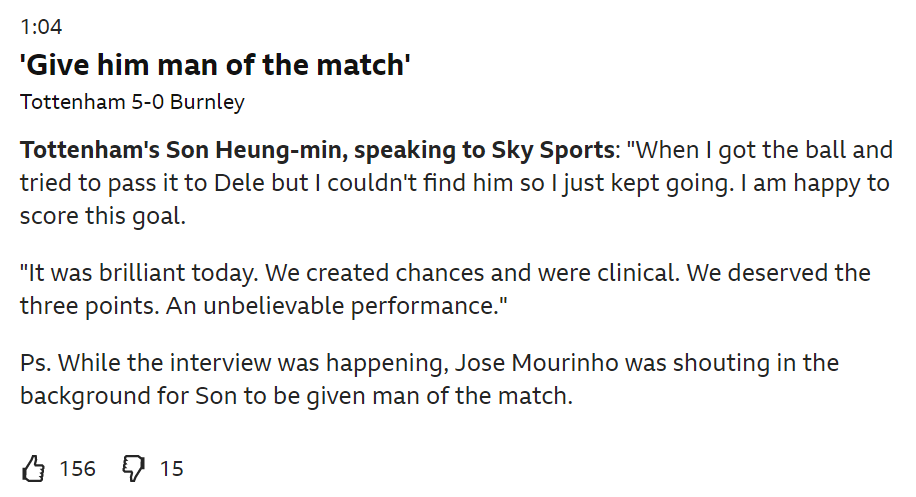Open the 'Give him man of the match' headline

[x=215, y=64]
